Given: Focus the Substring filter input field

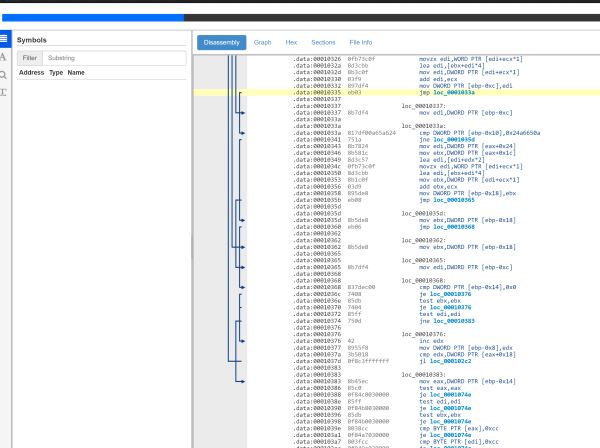Looking at the screenshot, I should tap(113, 58).
